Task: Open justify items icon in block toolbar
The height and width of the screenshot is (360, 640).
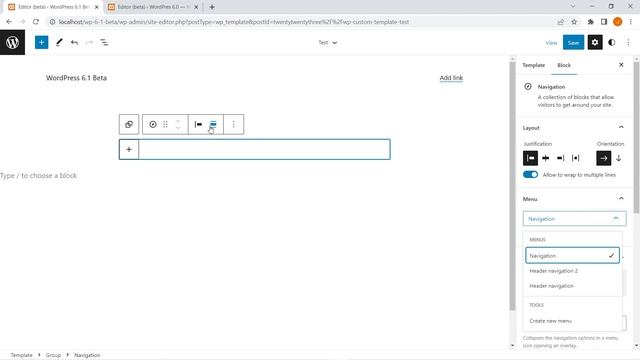Action: point(198,124)
